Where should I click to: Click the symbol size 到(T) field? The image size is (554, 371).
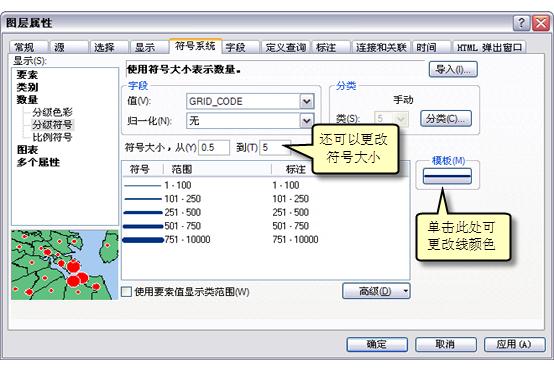click(x=275, y=147)
